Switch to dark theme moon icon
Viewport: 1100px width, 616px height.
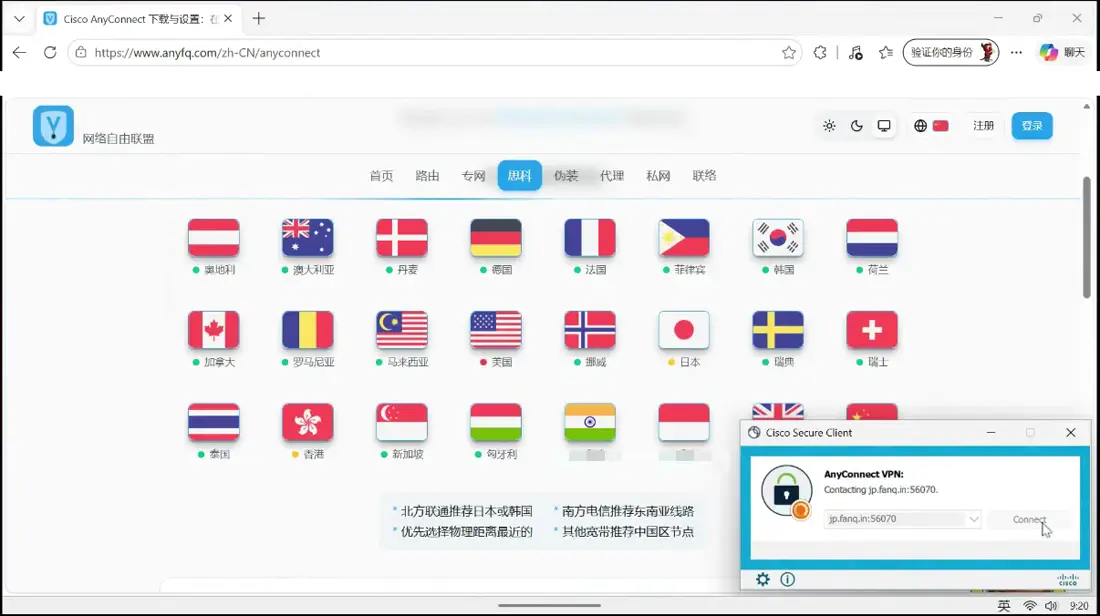[857, 126]
